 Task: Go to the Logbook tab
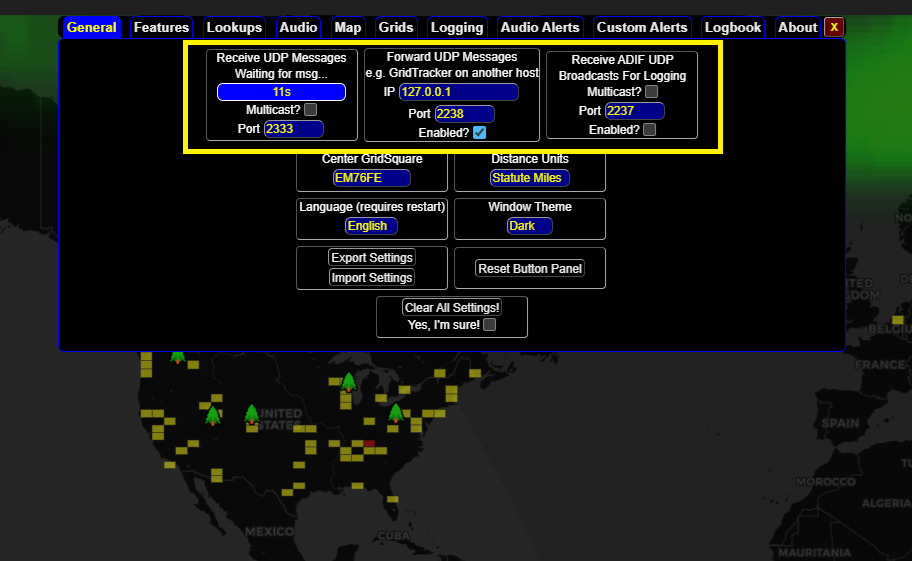(x=733, y=27)
